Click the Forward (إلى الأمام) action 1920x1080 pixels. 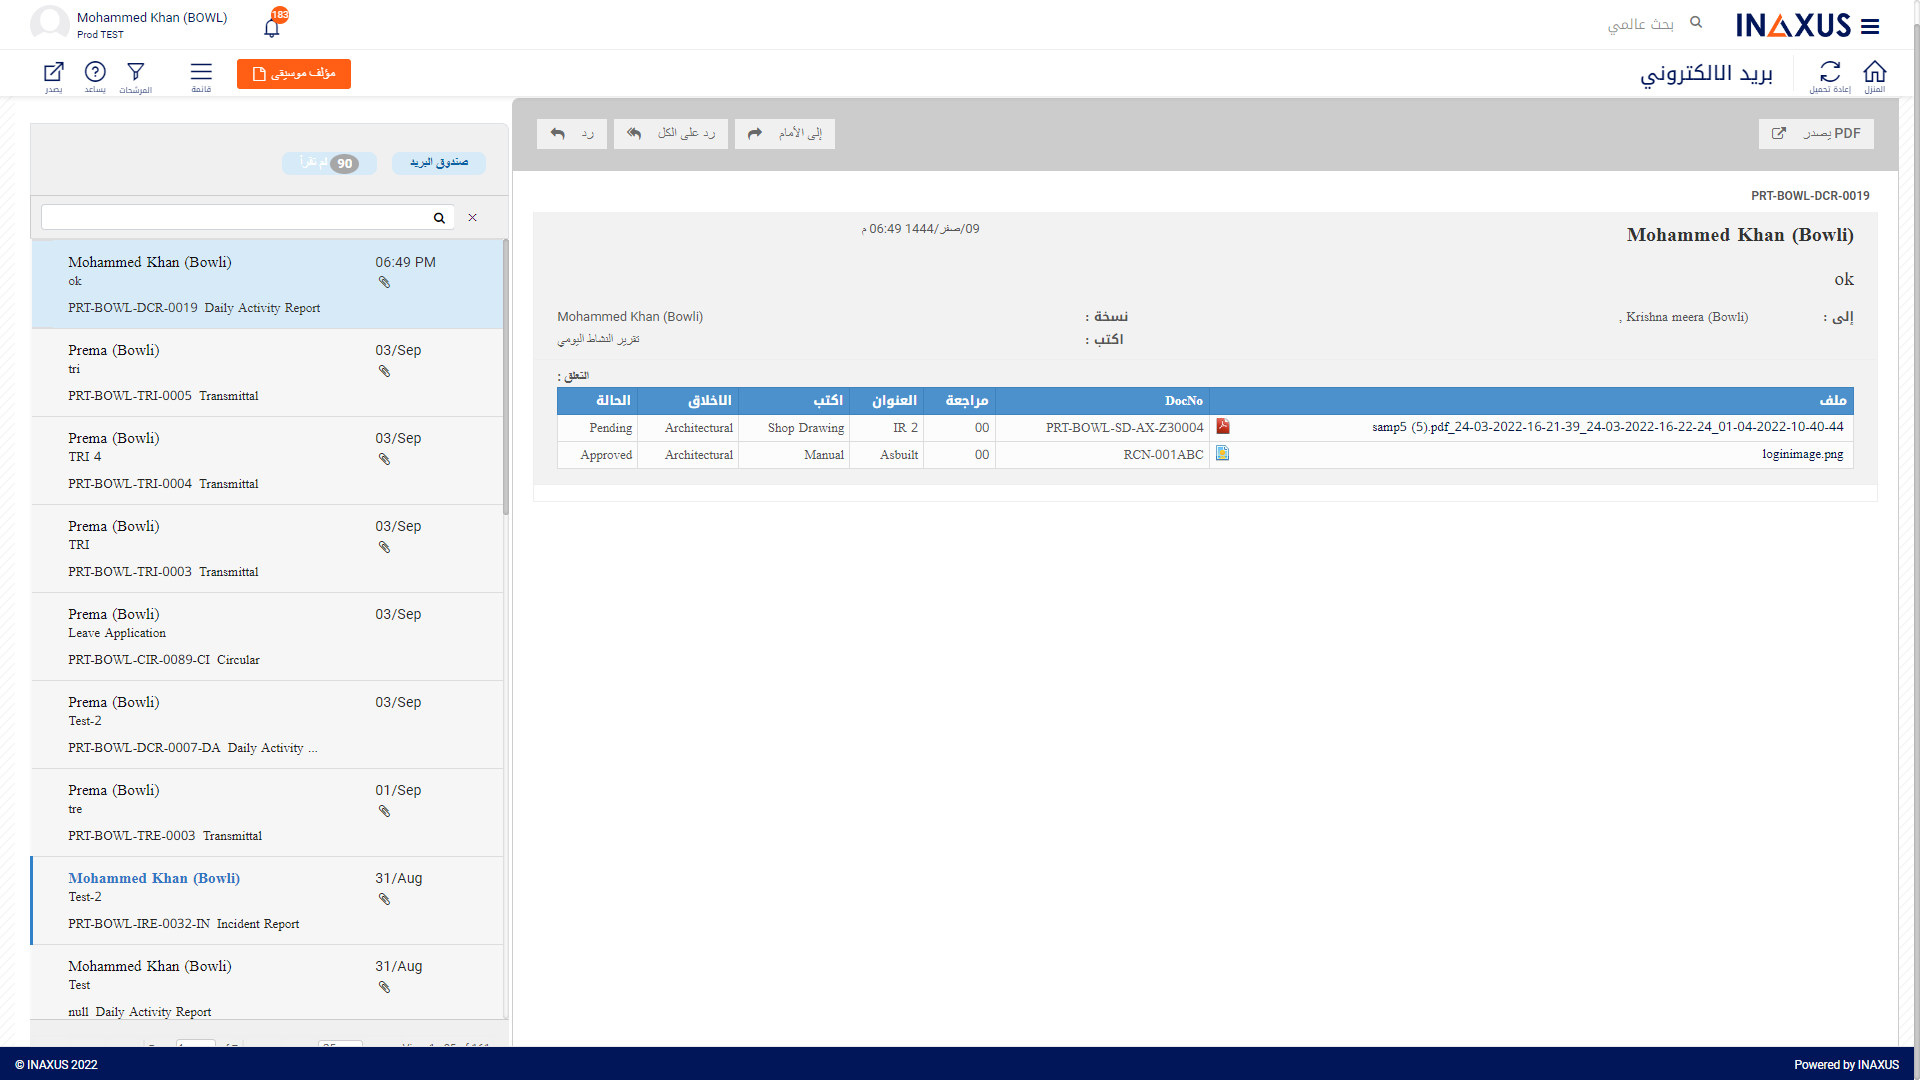[784, 133]
